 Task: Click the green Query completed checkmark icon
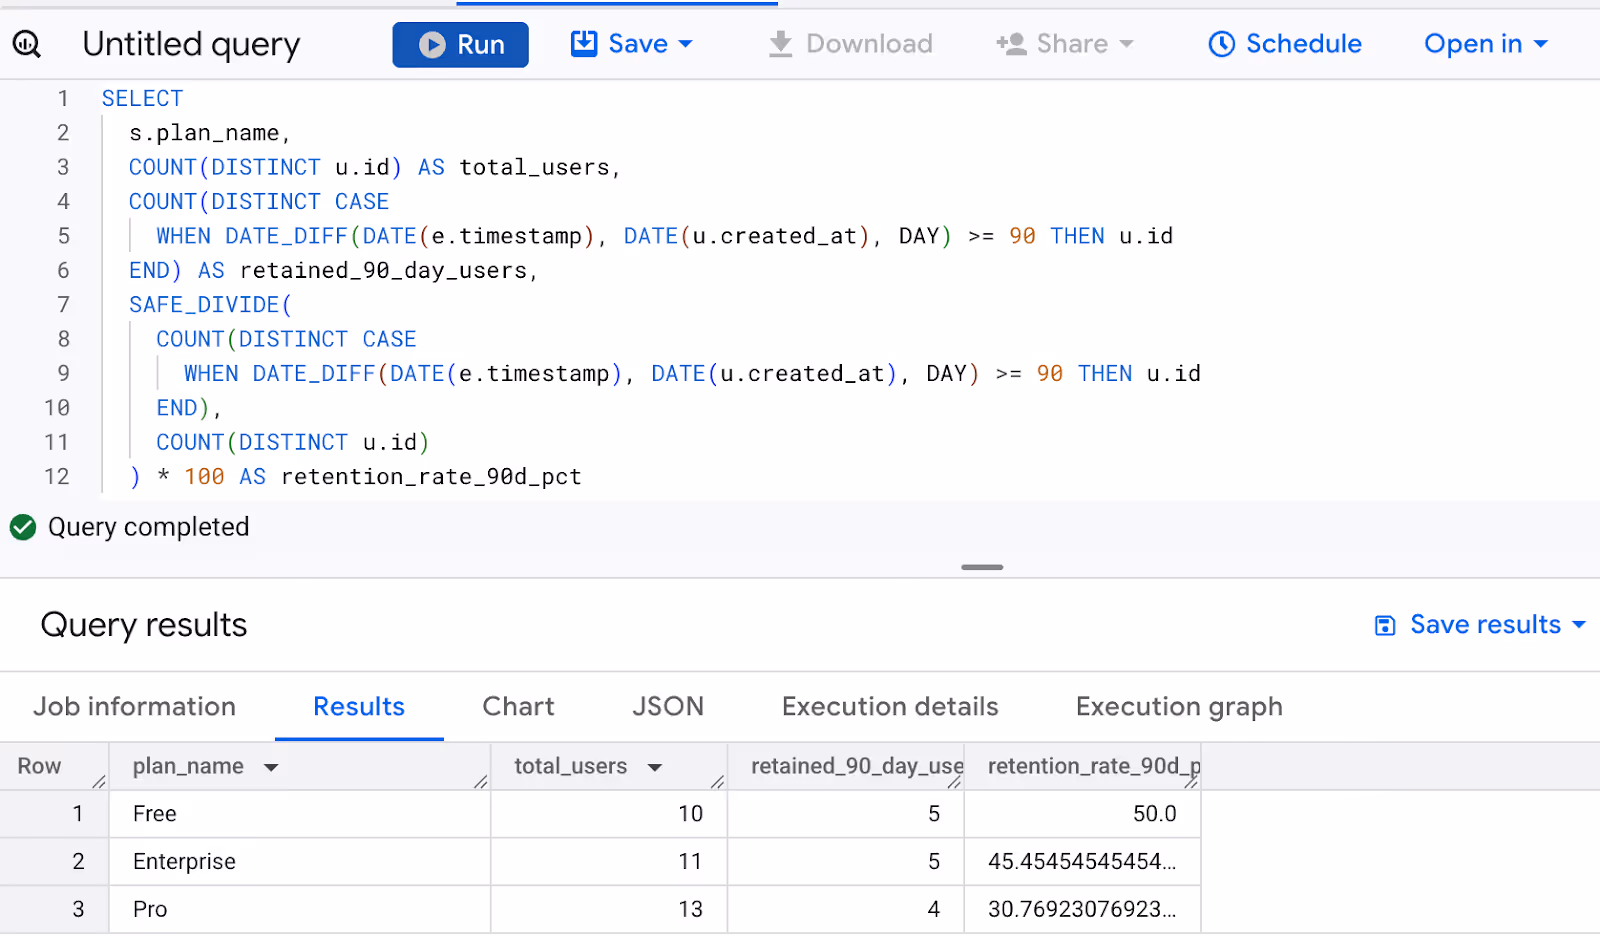coord(23,527)
